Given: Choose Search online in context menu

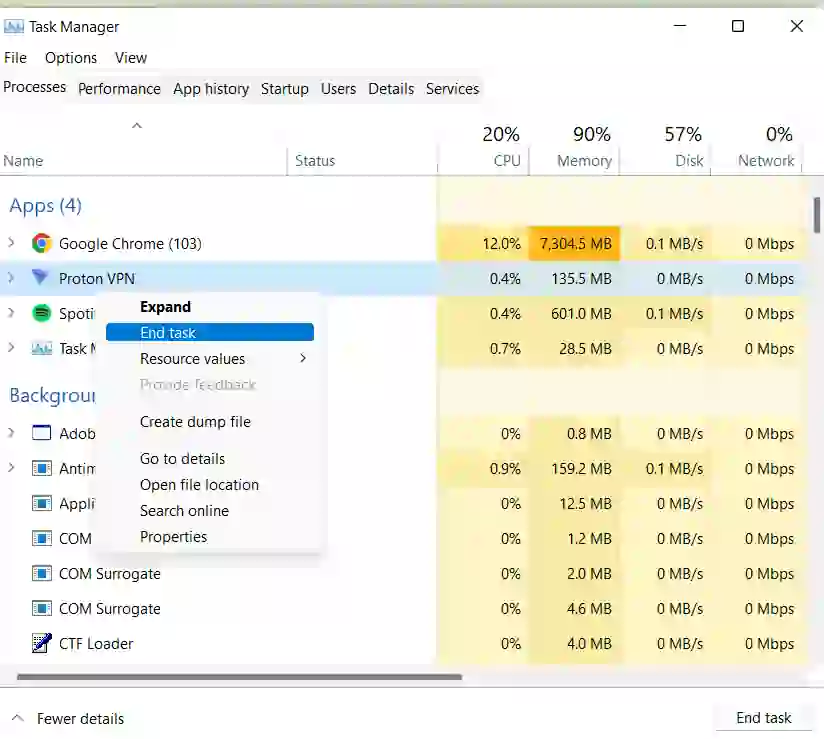Looking at the screenshot, I should pyautogui.click(x=210, y=510).
